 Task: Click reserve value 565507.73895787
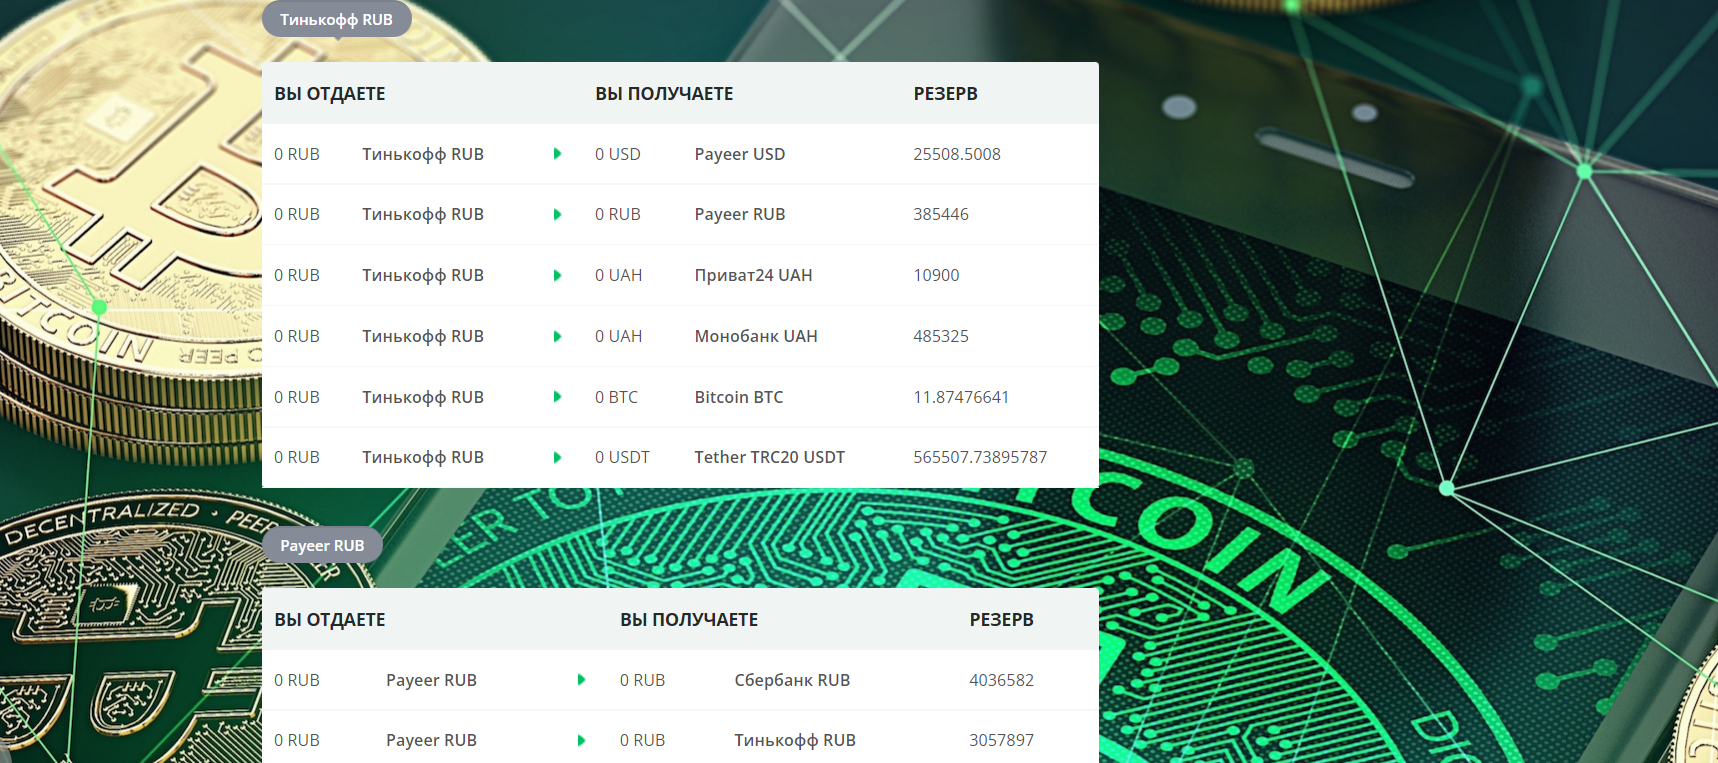980,457
